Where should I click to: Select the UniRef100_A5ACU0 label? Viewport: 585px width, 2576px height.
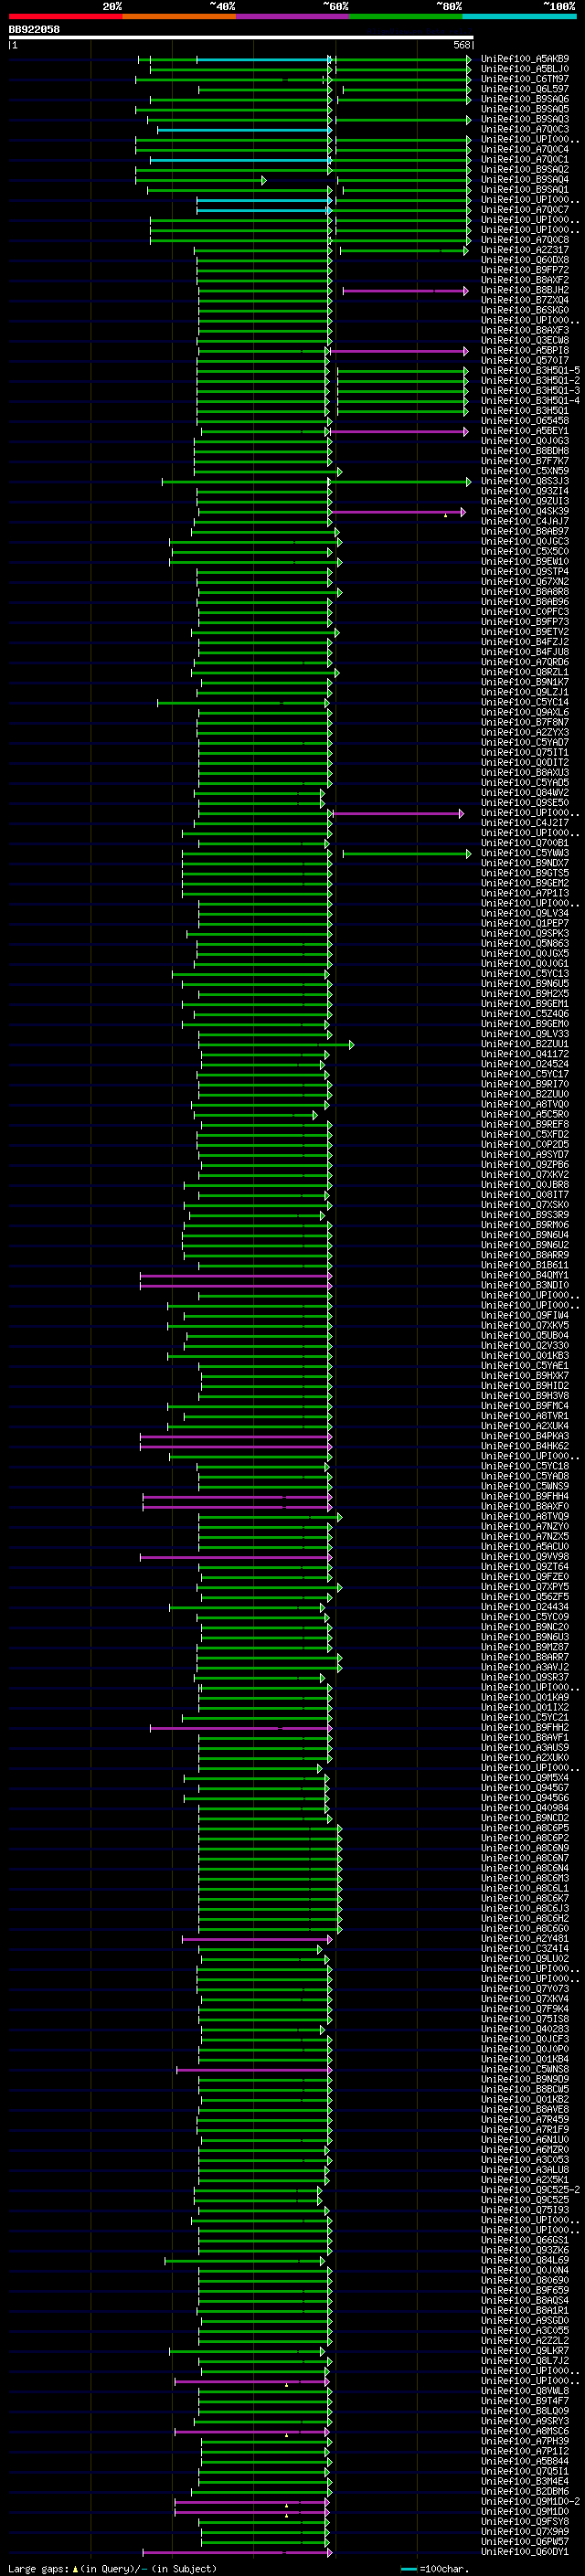coord(525,1547)
